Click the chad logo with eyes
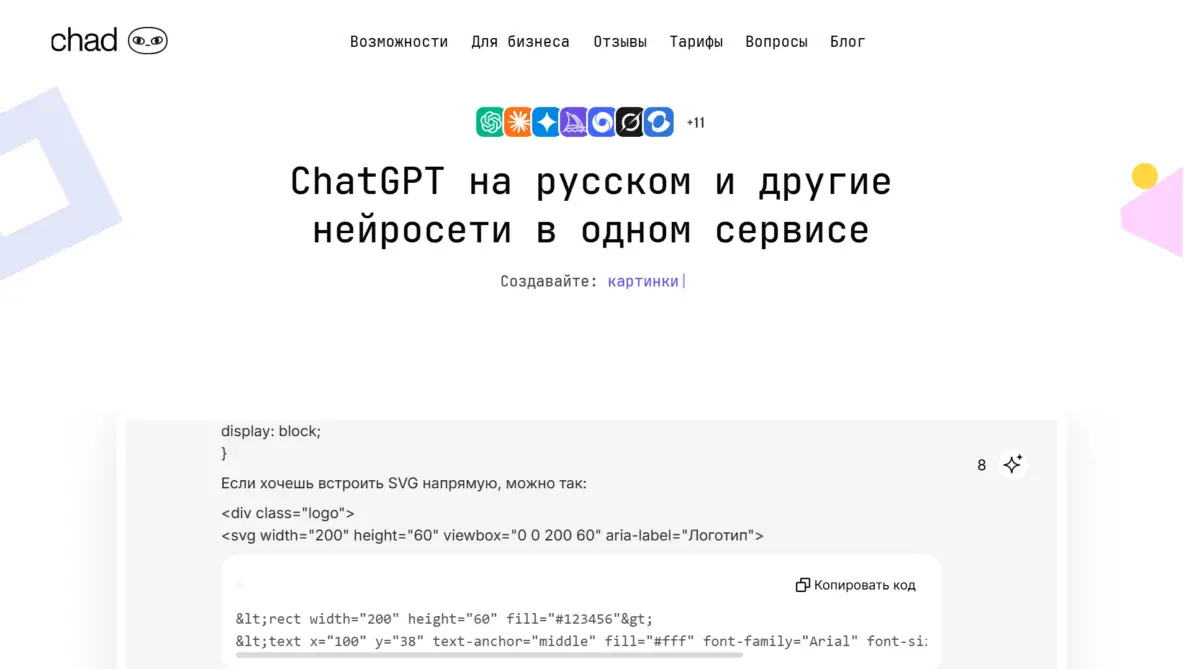This screenshot has width=1184, height=669. pos(109,41)
